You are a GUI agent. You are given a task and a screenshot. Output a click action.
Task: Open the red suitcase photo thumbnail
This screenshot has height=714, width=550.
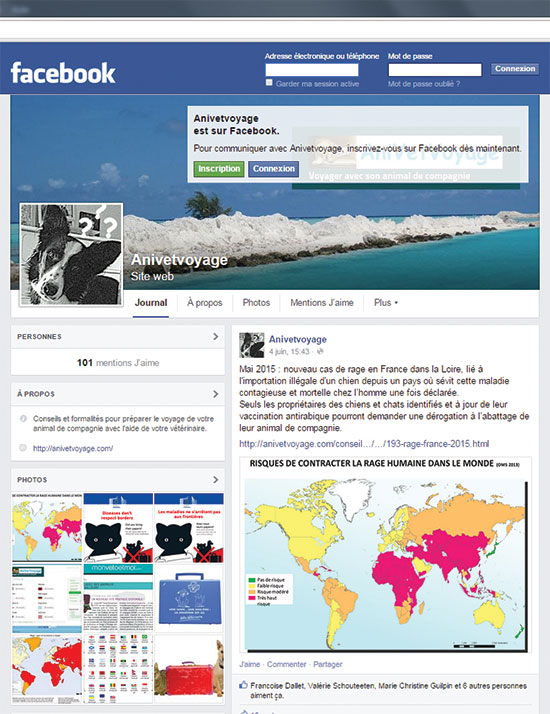pyautogui.click(x=189, y=669)
